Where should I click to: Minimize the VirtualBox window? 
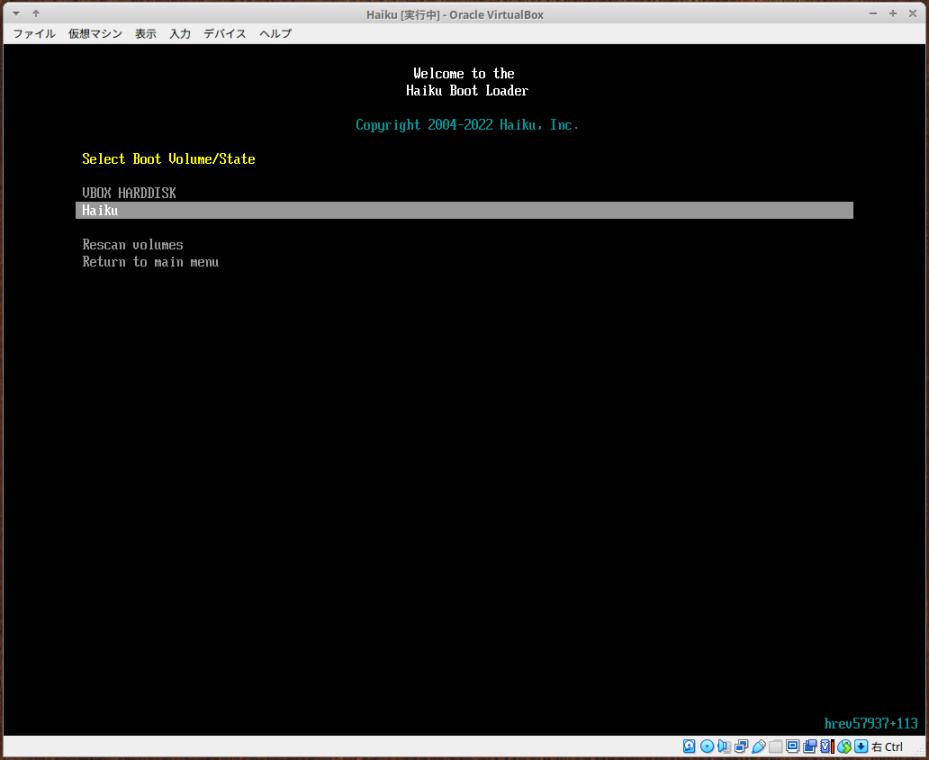873,13
